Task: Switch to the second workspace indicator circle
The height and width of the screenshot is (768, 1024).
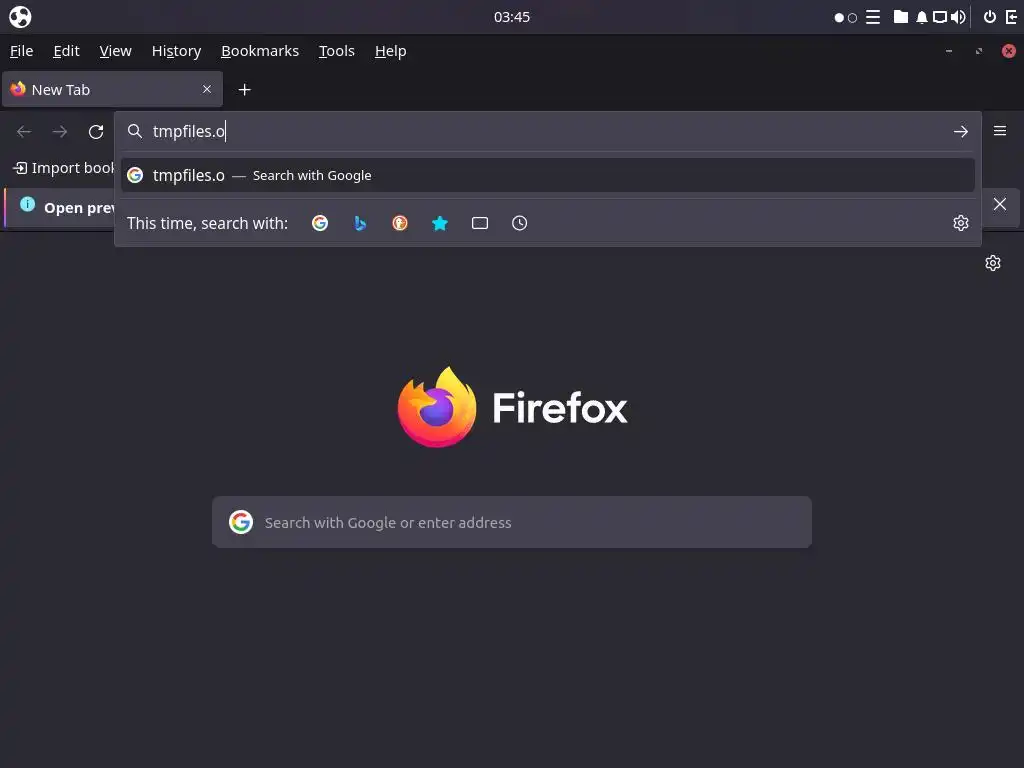Action: pyautogui.click(x=852, y=18)
